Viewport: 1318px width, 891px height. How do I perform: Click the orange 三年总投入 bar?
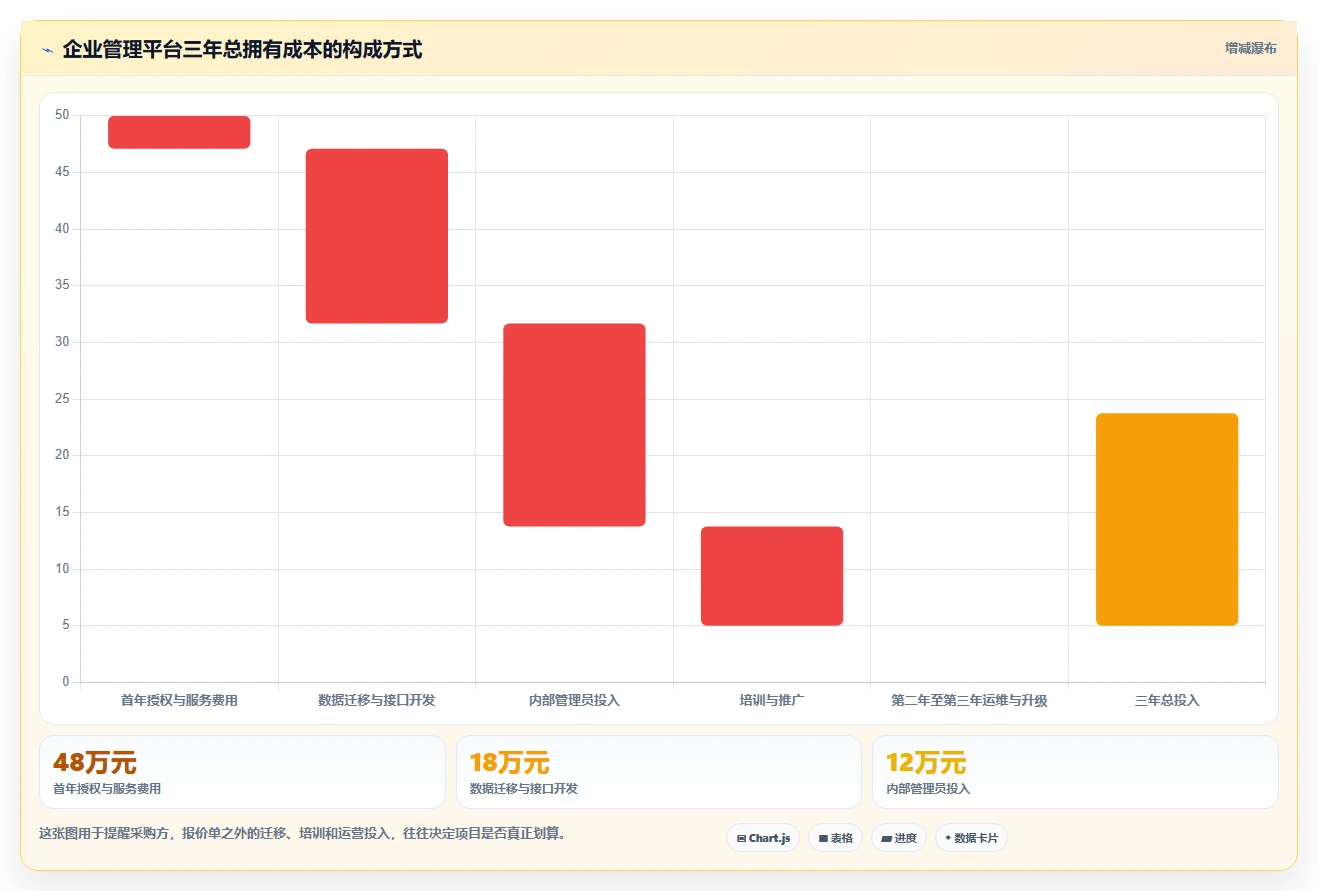point(1167,520)
